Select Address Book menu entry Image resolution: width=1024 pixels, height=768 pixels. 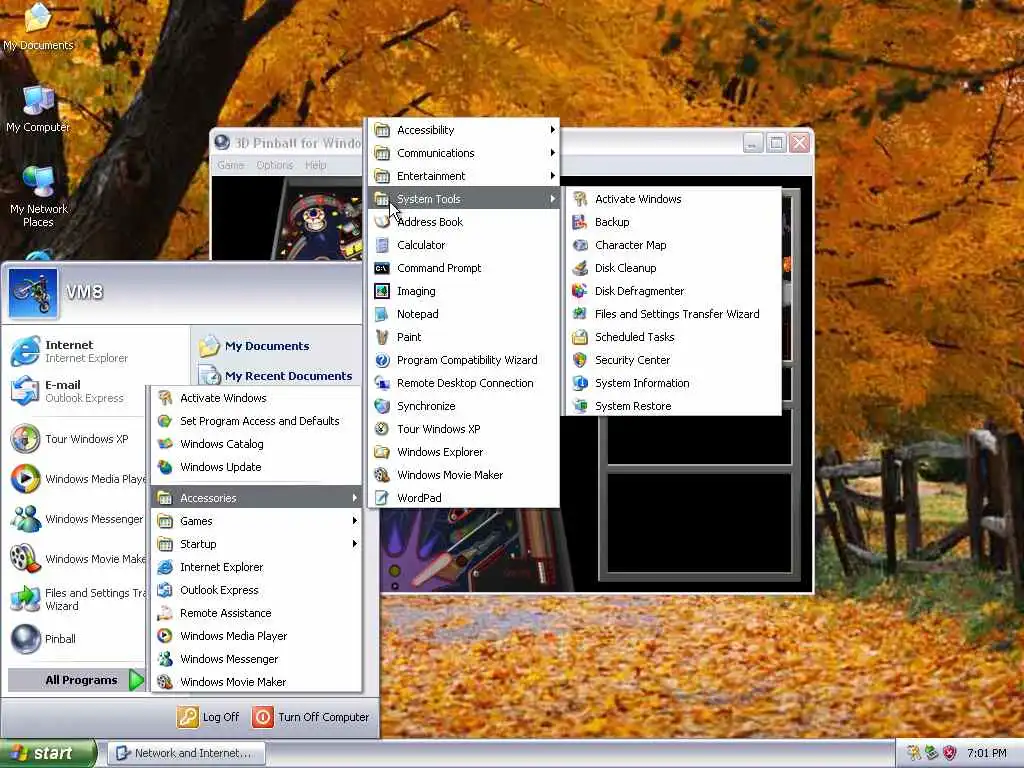tap(464, 222)
